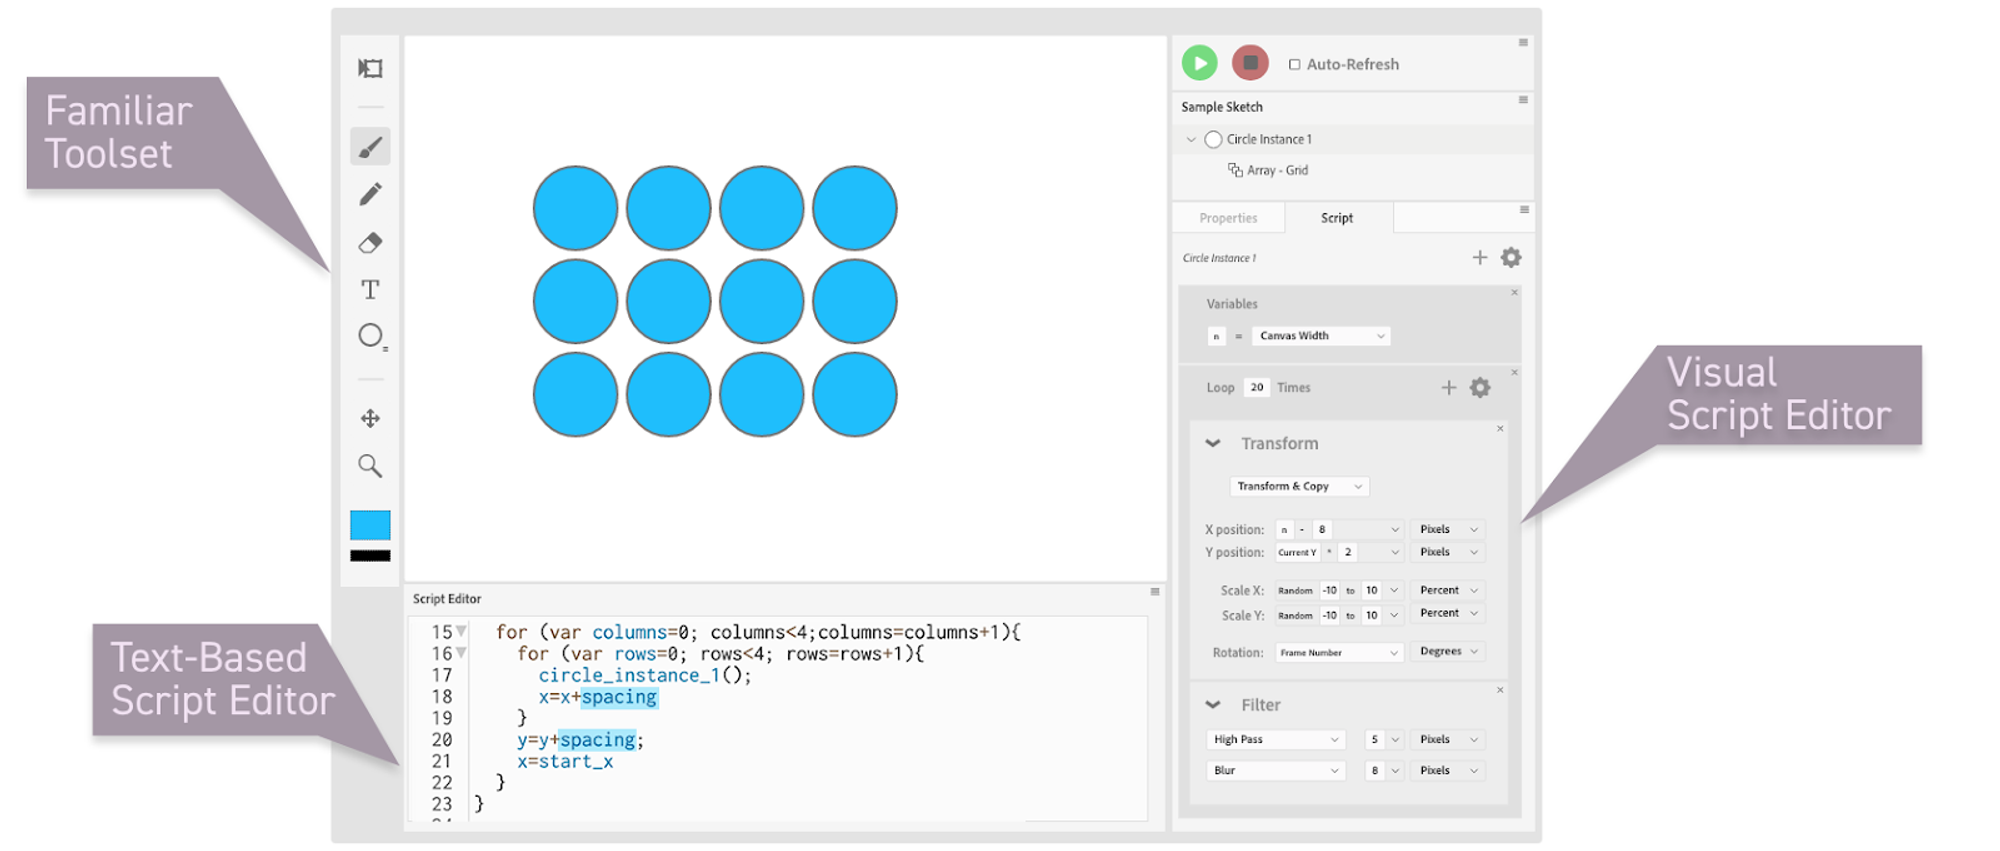Open the Loop block settings gear

[1480, 388]
